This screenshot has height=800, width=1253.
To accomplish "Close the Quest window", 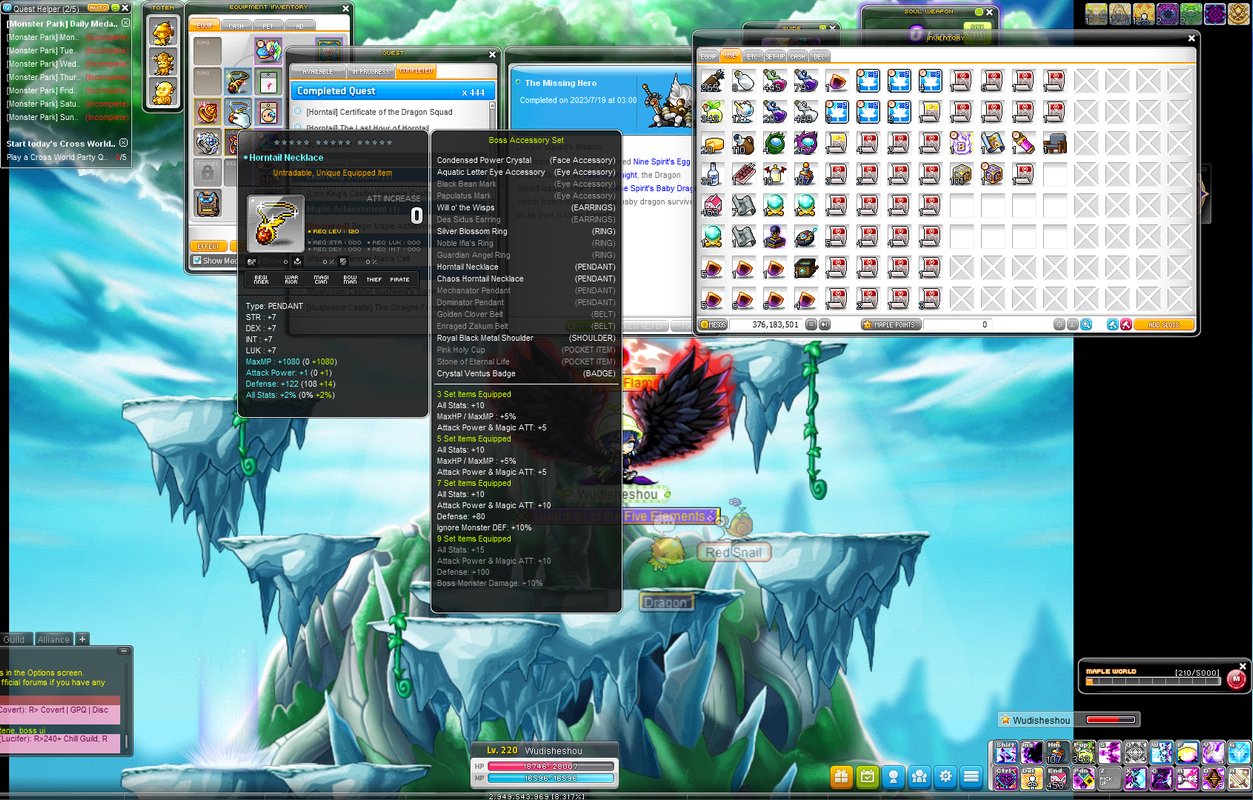I will (x=491, y=55).
